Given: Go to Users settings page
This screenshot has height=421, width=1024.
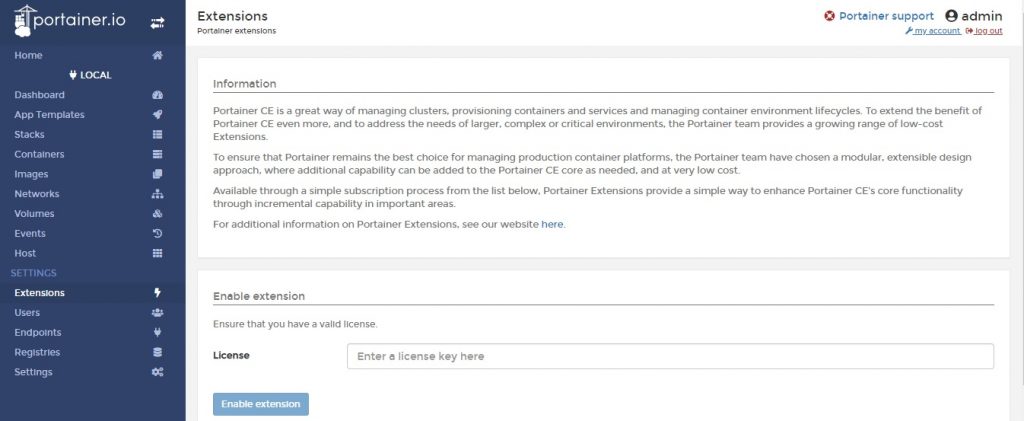Looking at the screenshot, I should tap(27, 312).
